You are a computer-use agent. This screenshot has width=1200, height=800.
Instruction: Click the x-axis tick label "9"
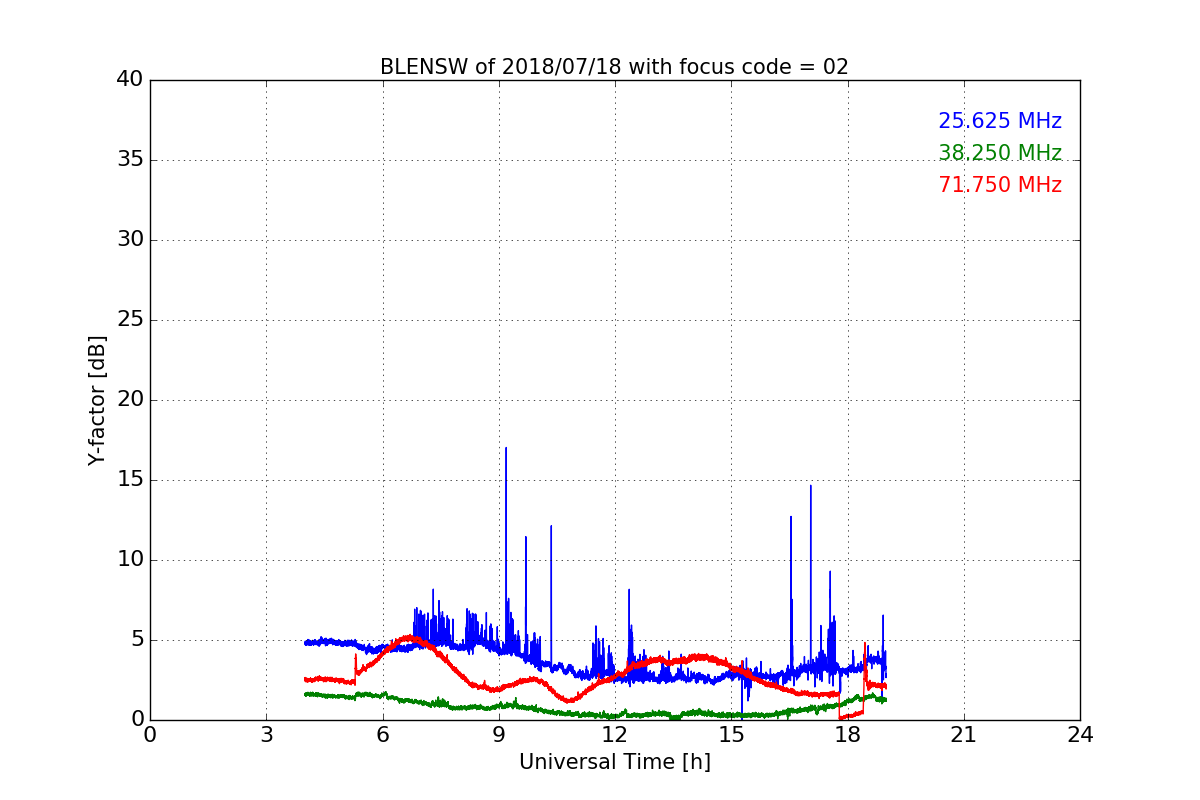(x=499, y=735)
